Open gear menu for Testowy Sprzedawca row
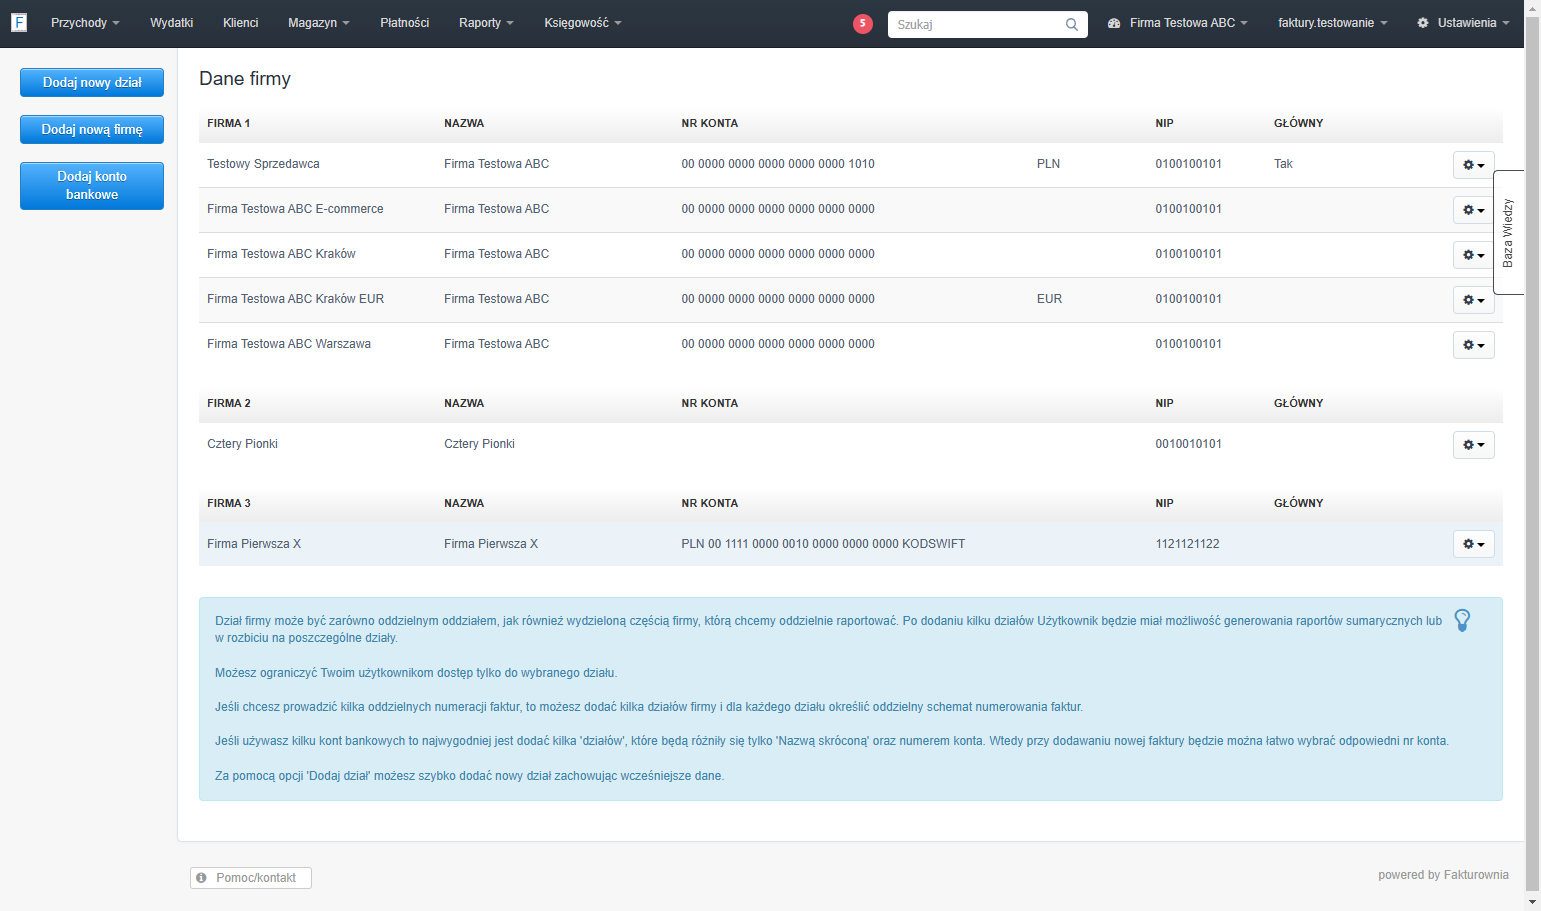Image resolution: width=1541 pixels, height=911 pixels. coord(1474,165)
